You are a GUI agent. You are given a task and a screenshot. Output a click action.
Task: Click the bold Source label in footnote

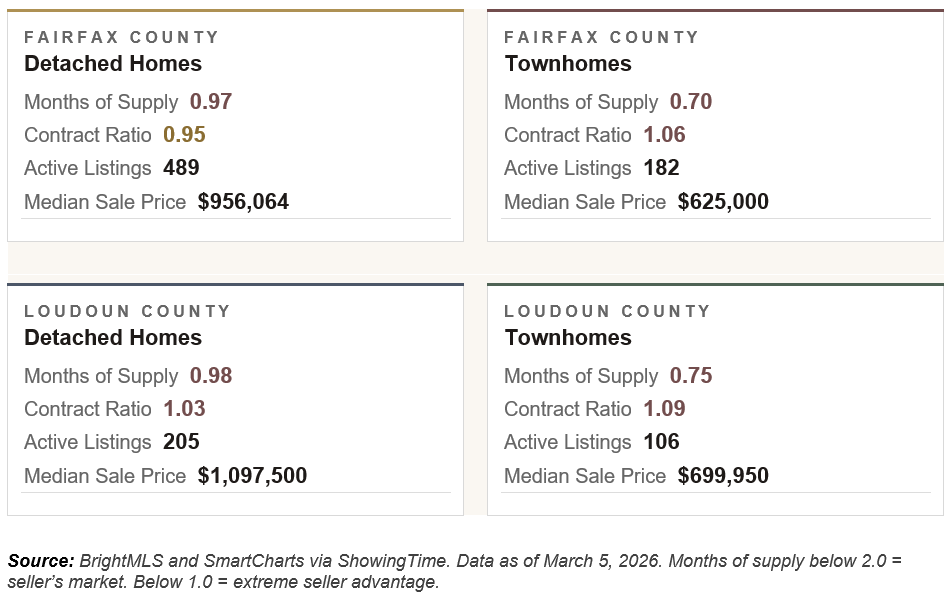pyautogui.click(x=40, y=561)
